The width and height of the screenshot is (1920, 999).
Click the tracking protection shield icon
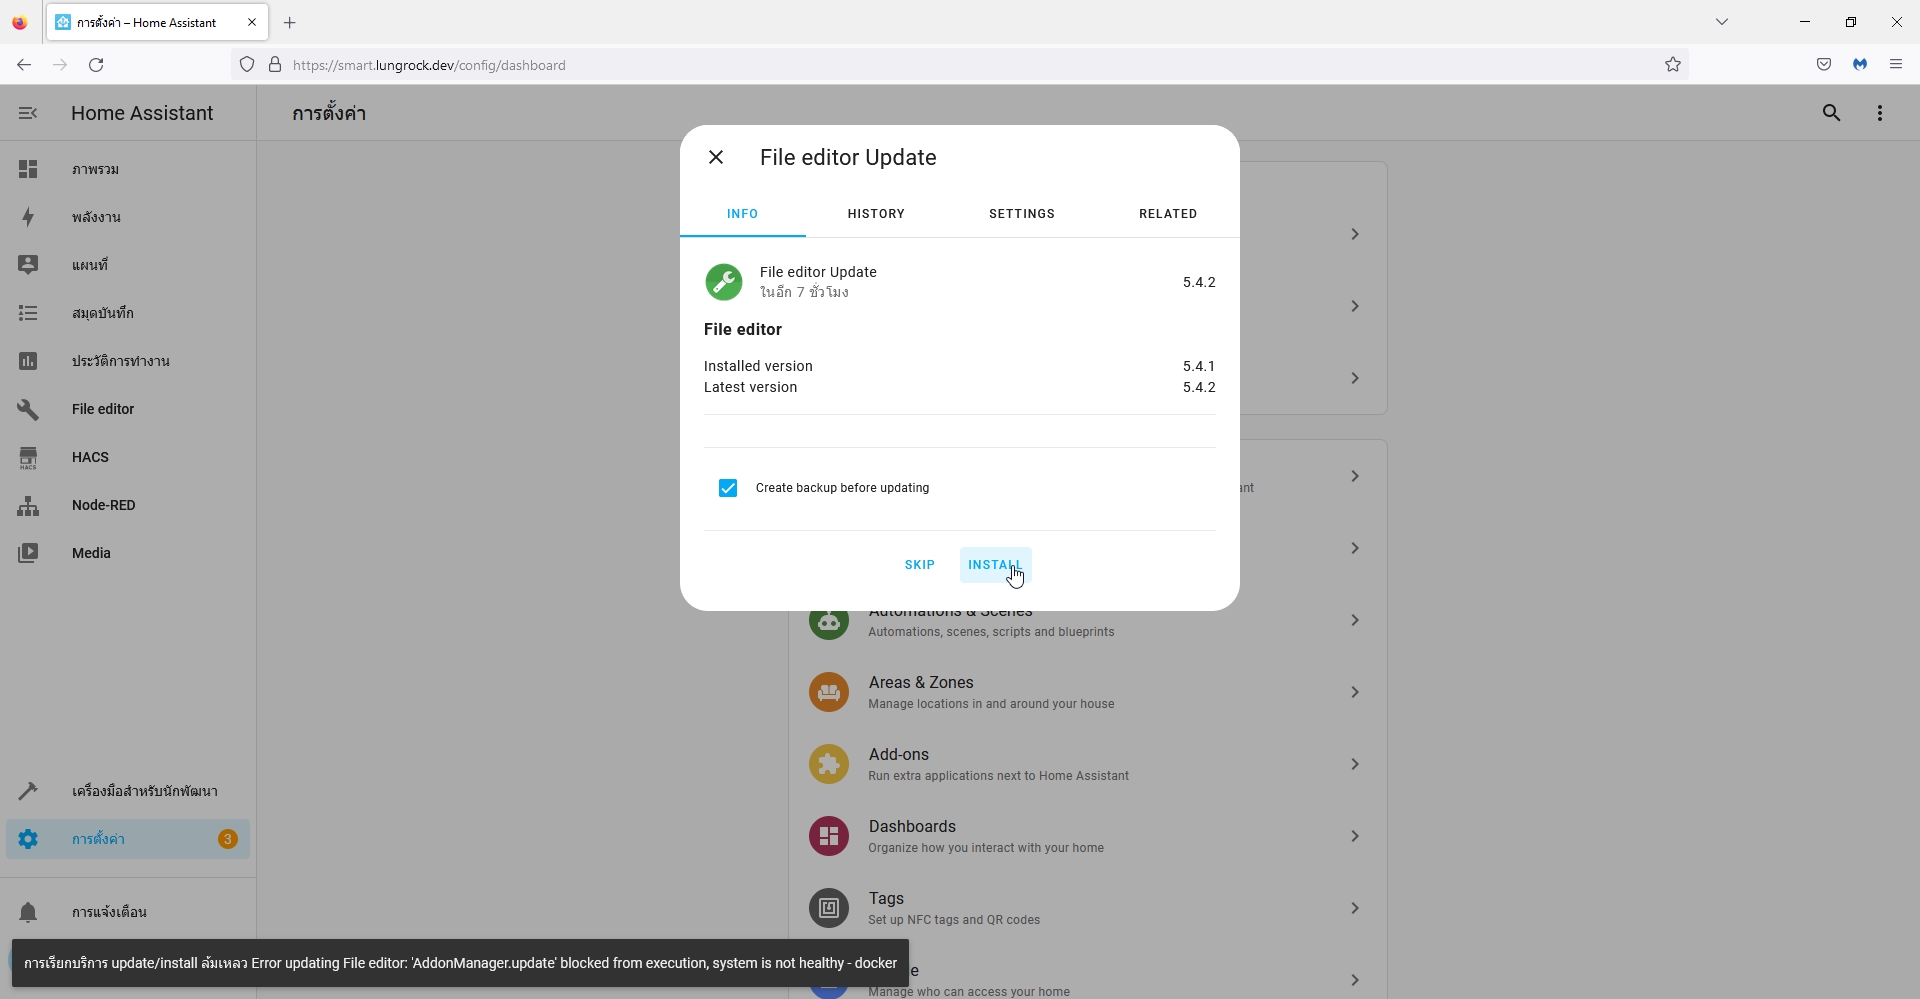247,65
